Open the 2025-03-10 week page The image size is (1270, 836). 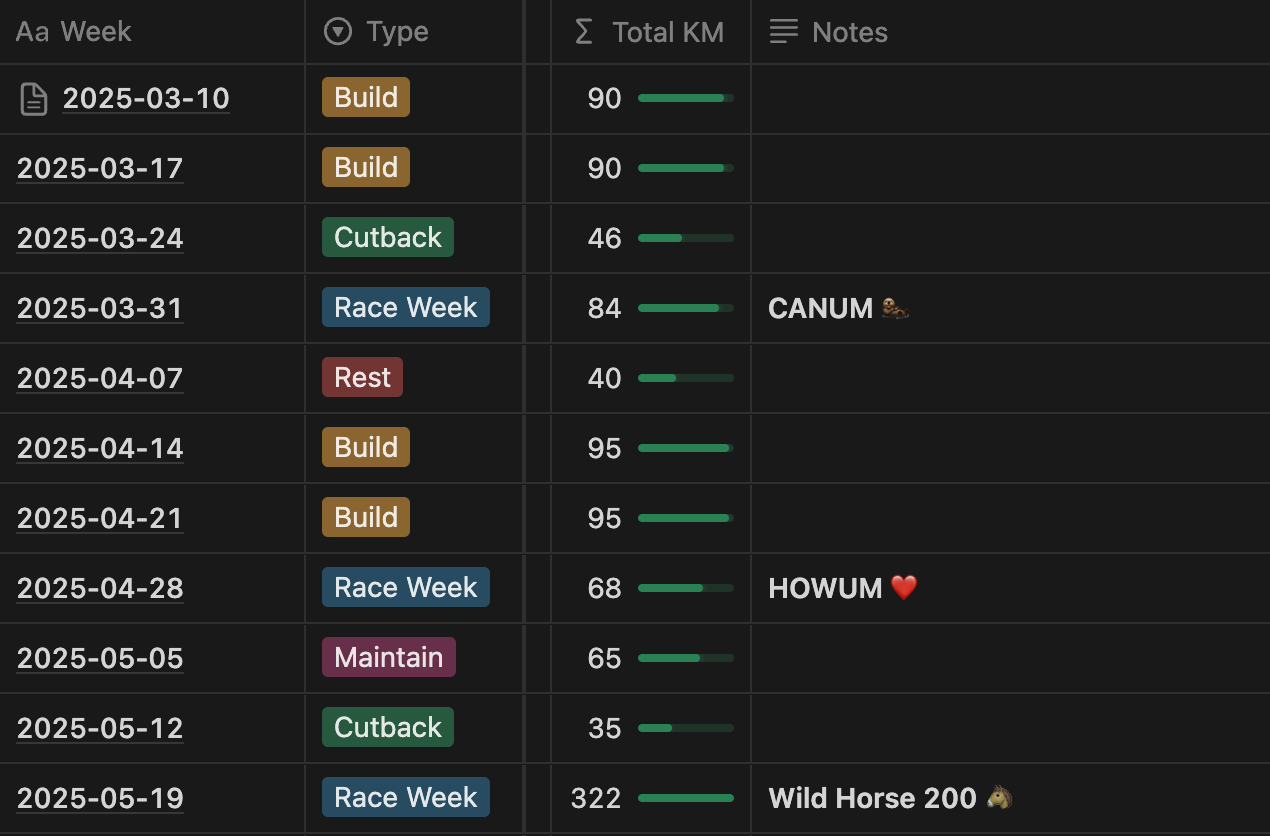[146, 98]
